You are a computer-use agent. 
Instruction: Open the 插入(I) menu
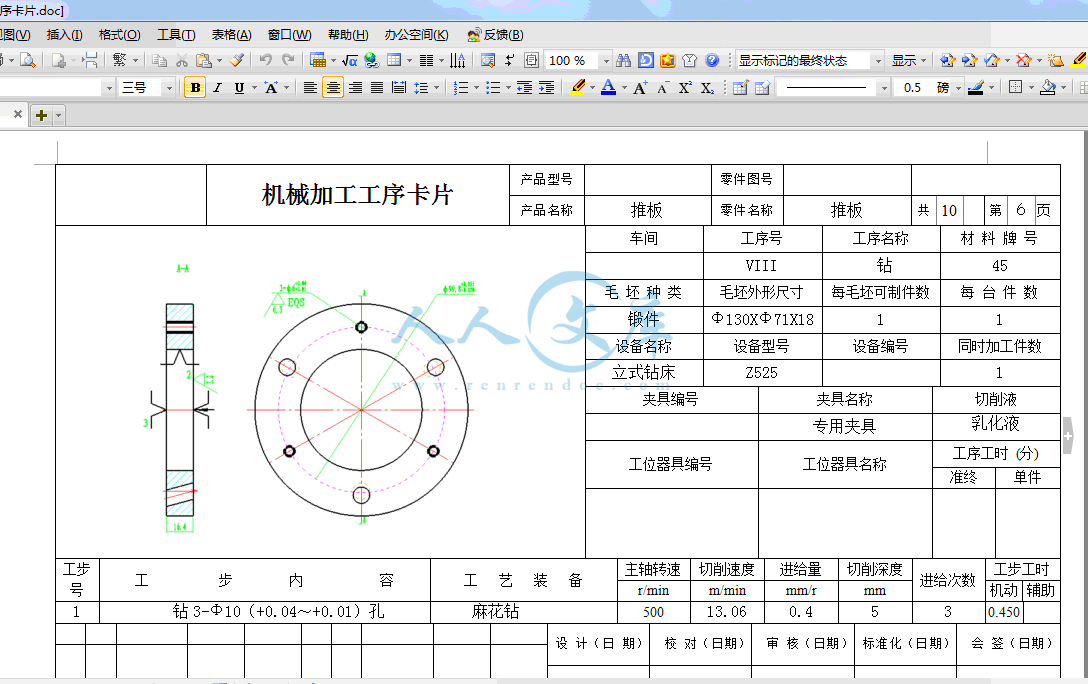tap(65, 35)
